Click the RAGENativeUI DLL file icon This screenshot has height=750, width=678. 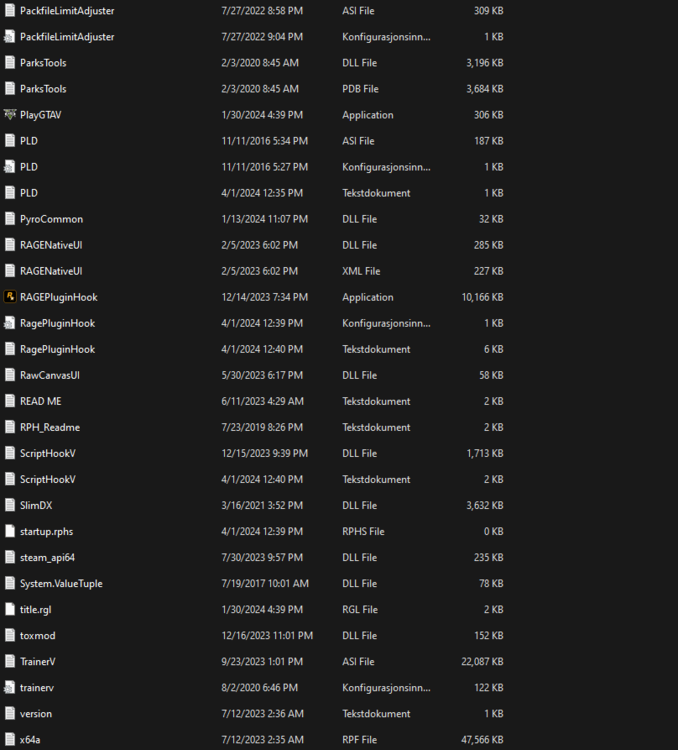(x=10, y=245)
